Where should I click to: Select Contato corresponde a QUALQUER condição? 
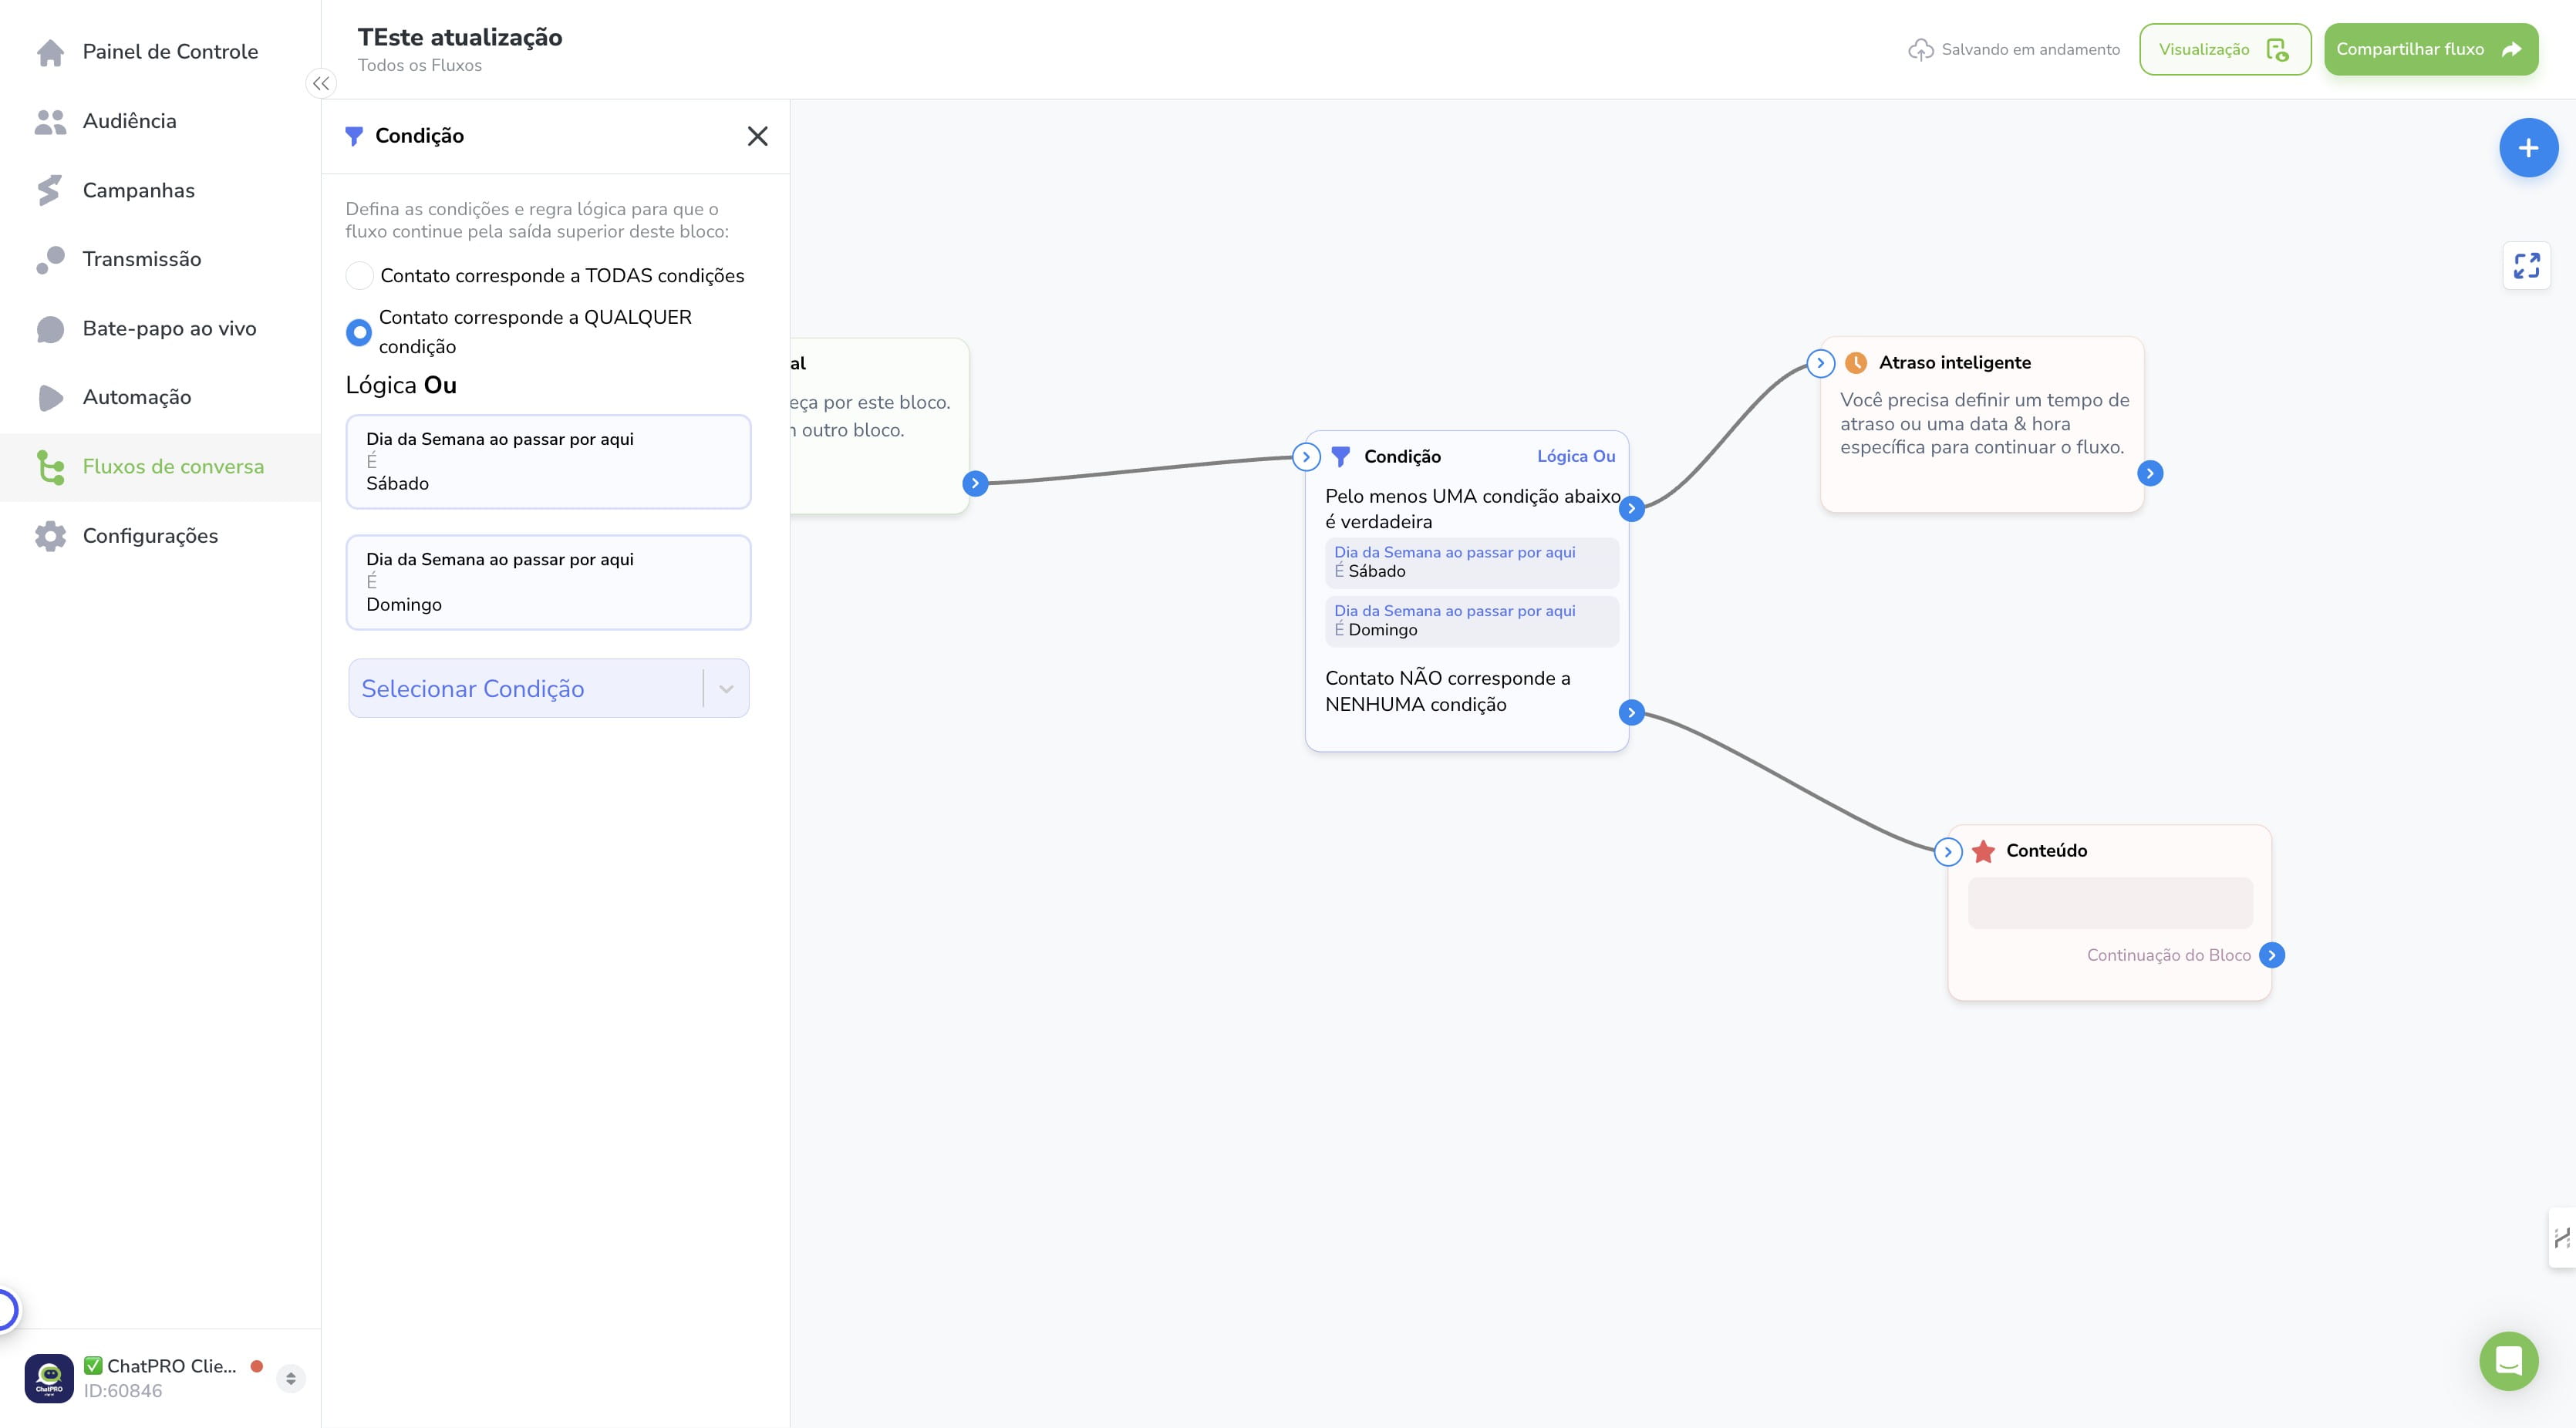359,332
